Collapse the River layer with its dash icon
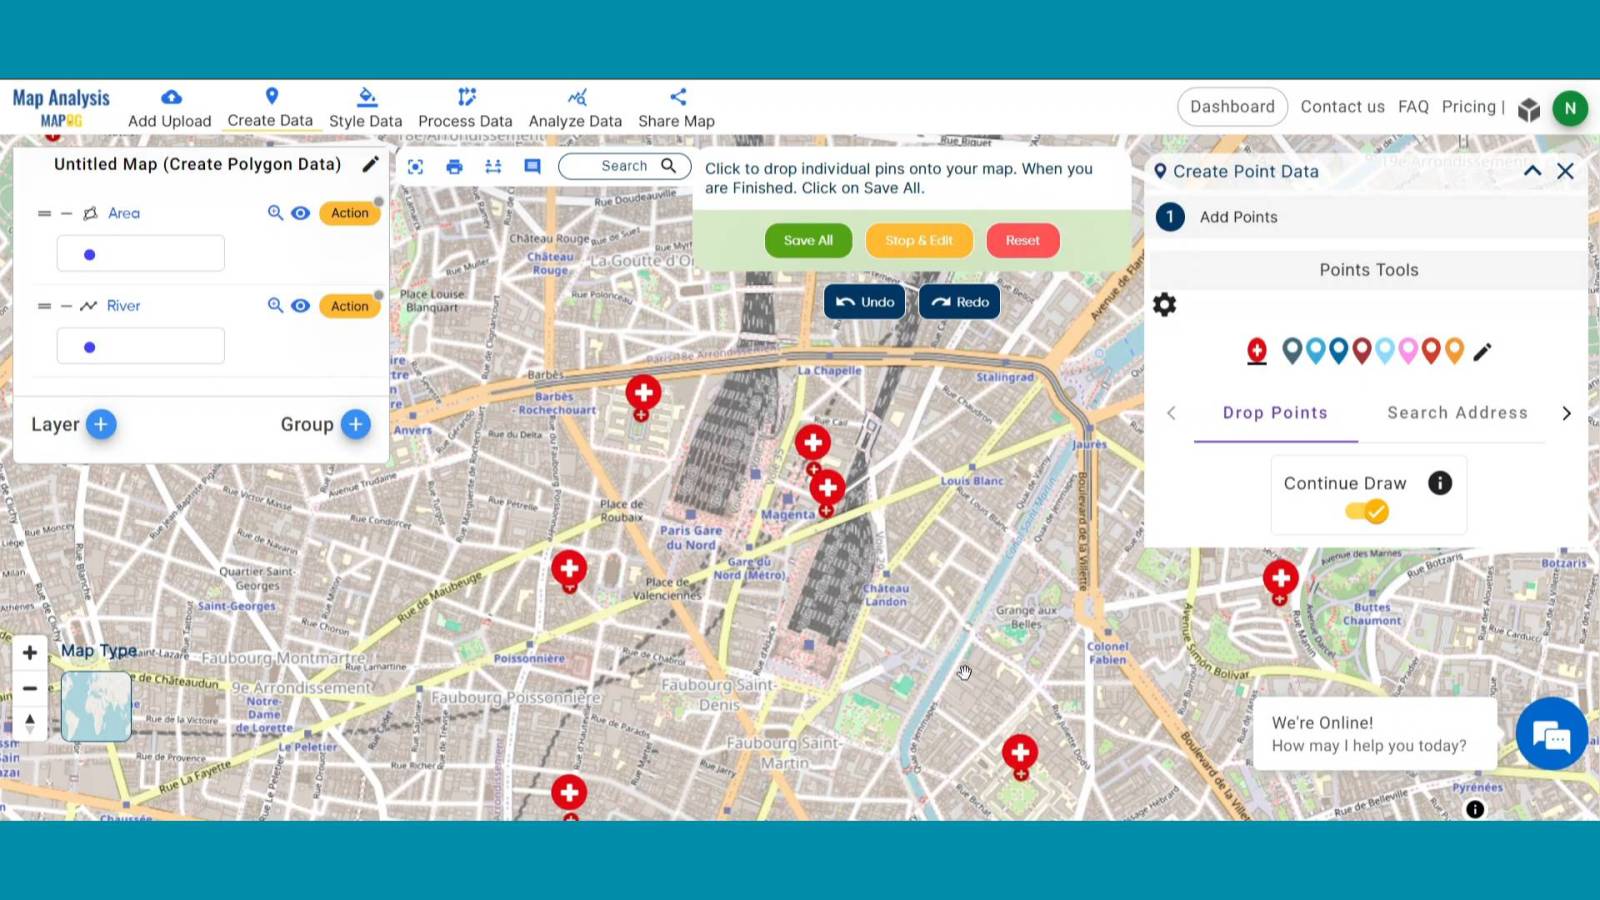Viewport: 1600px width, 900px height. click(x=66, y=306)
